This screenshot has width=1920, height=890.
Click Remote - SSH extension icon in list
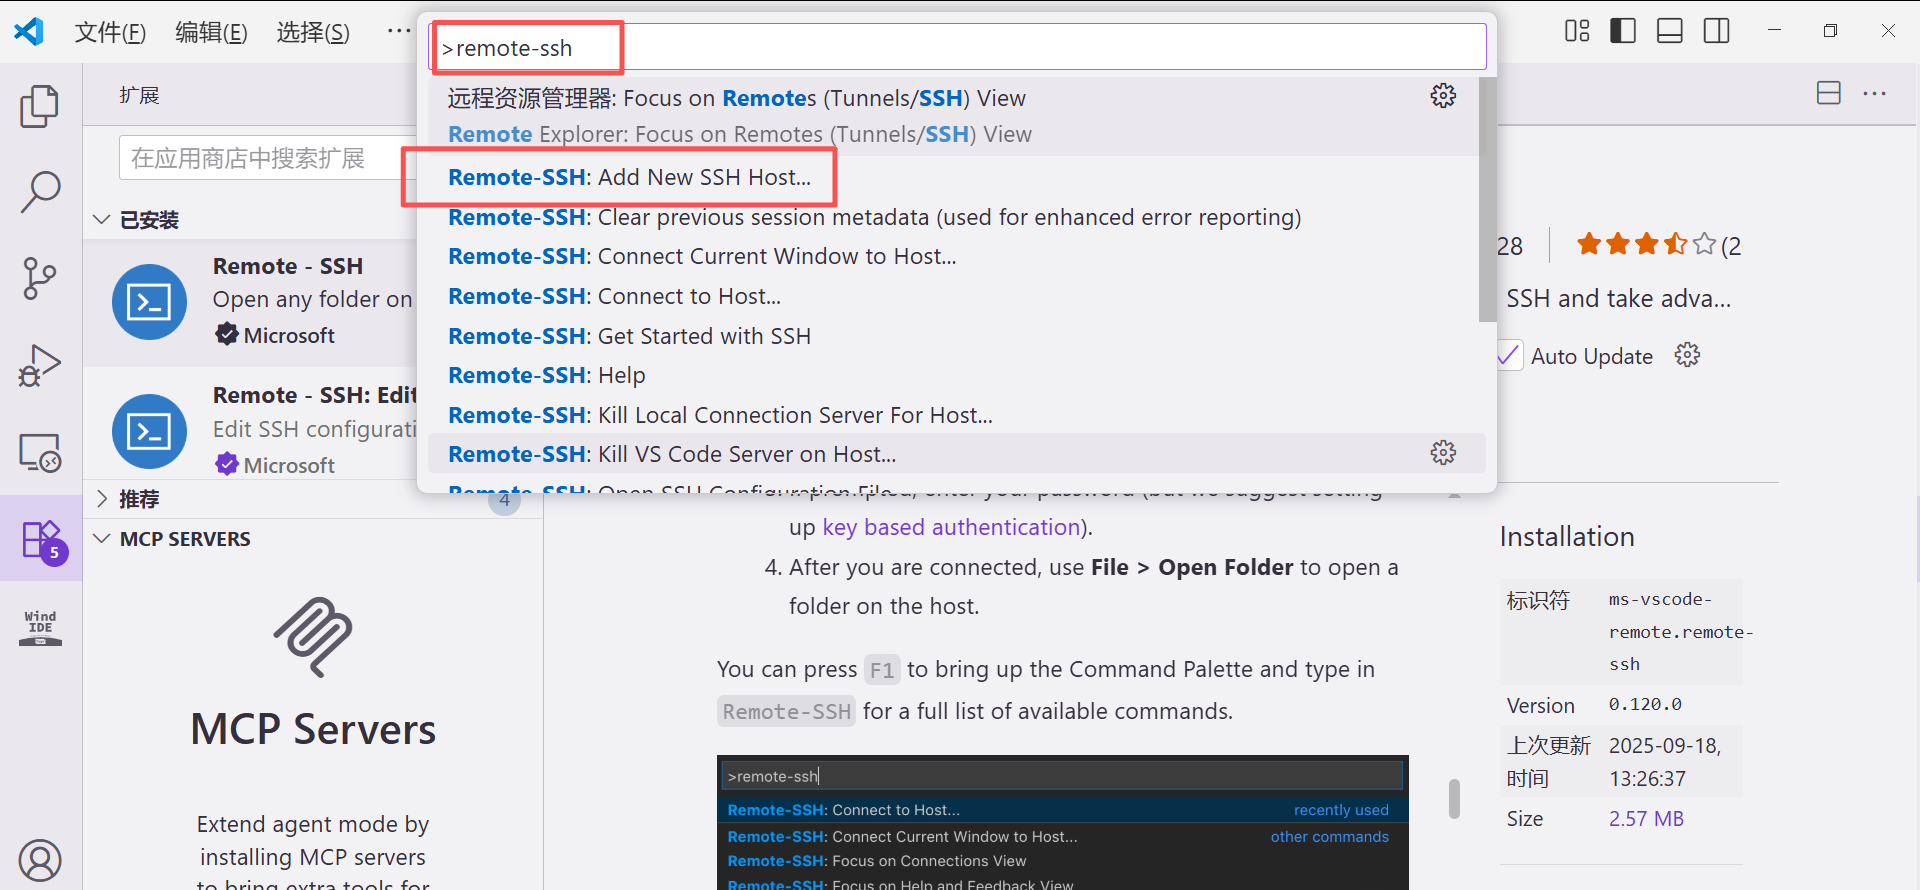pos(150,302)
